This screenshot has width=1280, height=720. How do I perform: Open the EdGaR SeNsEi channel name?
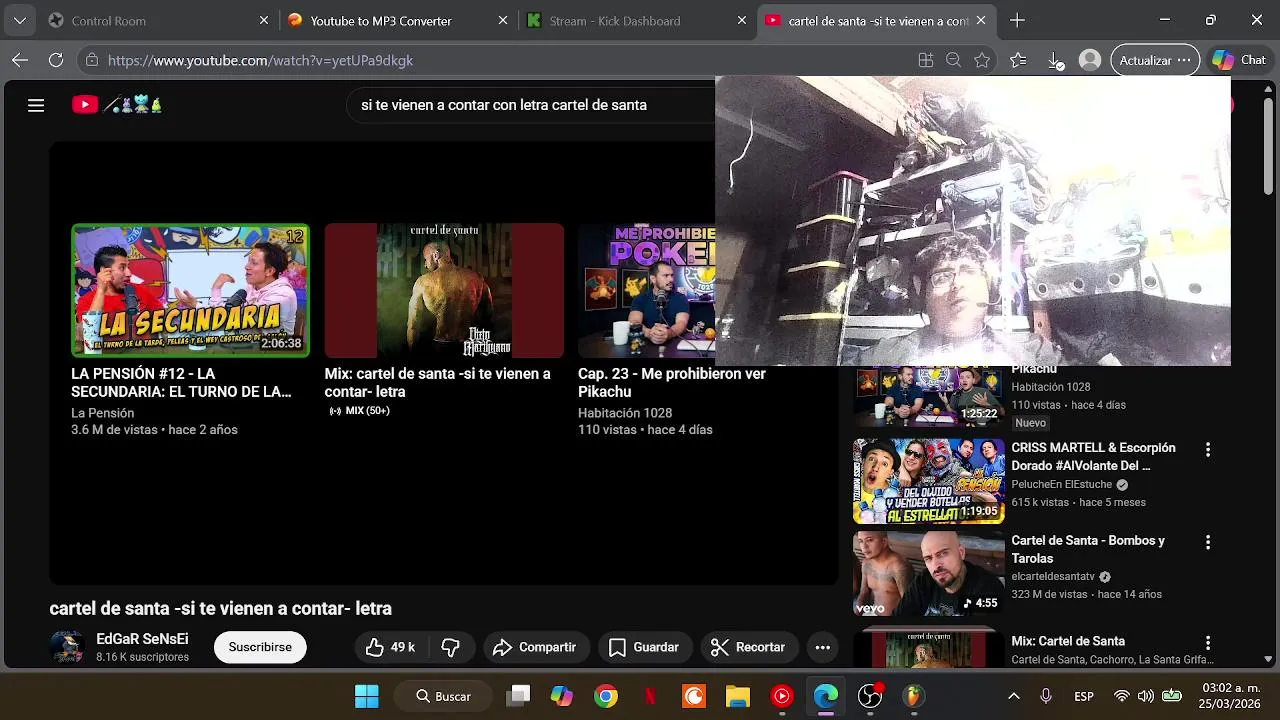(142, 639)
